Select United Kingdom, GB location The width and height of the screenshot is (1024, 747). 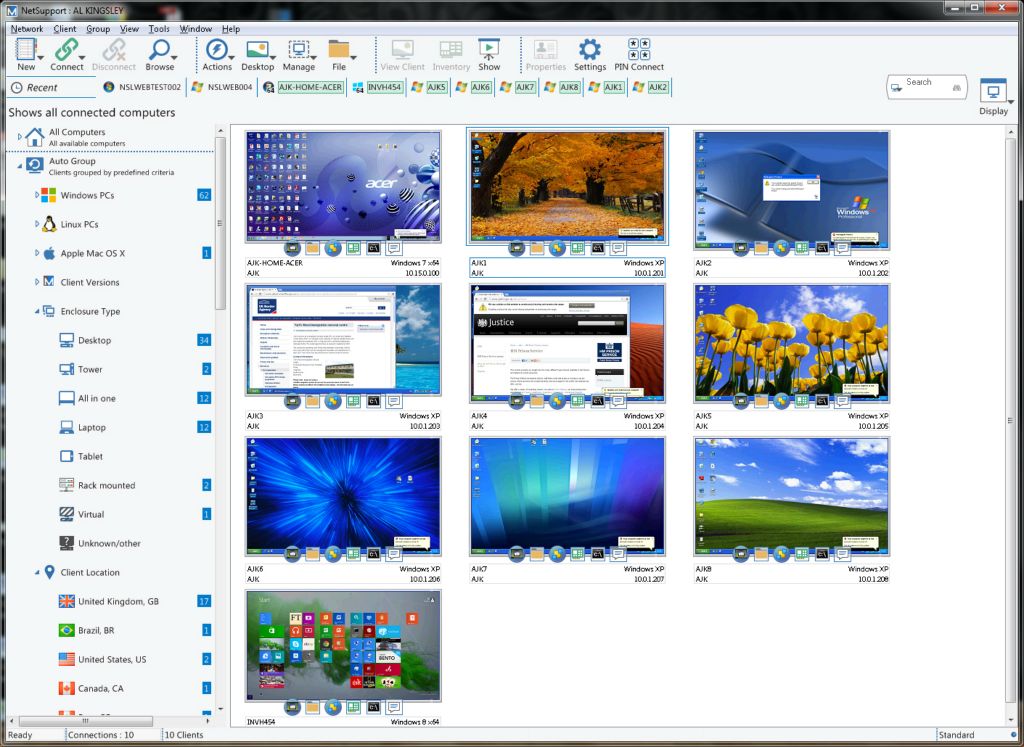[118, 601]
